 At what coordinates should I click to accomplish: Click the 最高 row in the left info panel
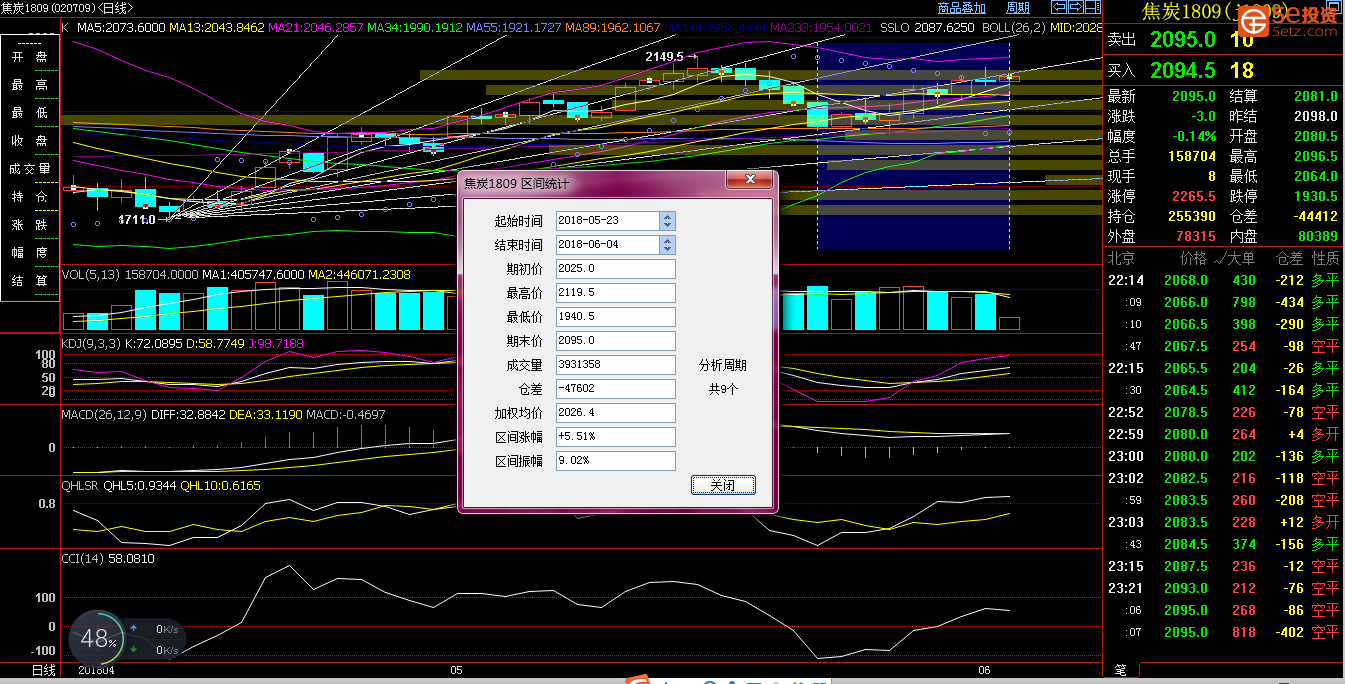[x=30, y=85]
